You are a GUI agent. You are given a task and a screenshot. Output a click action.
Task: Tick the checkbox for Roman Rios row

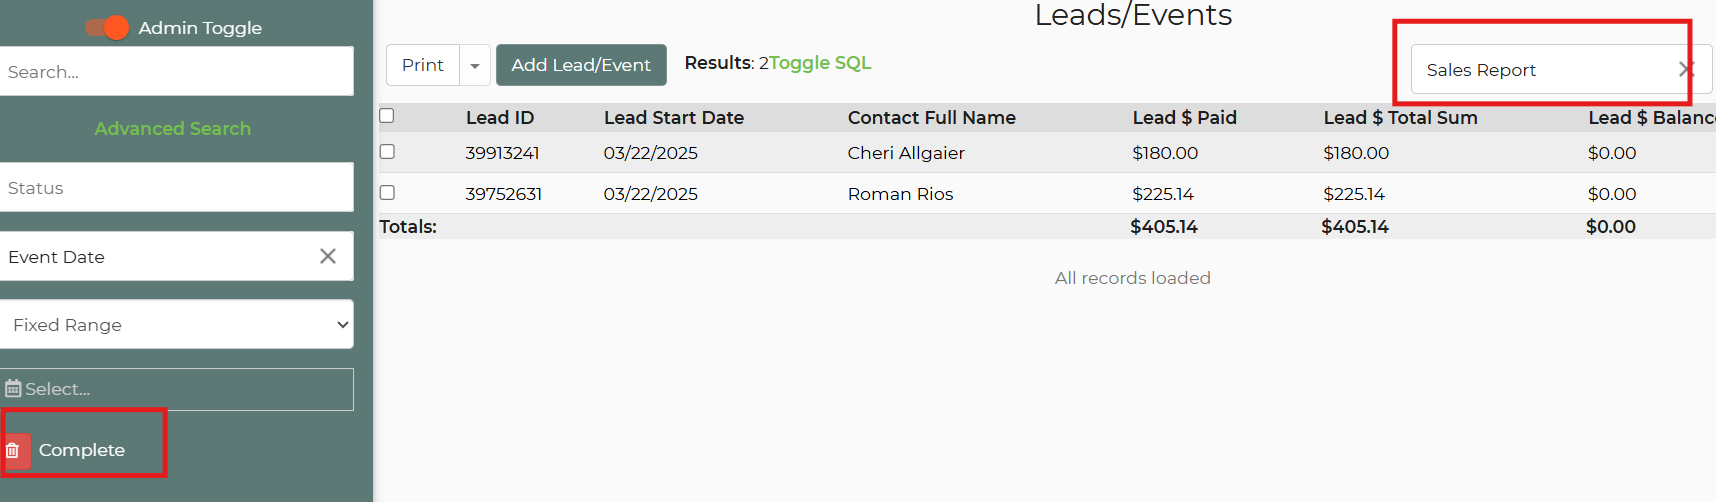(387, 192)
